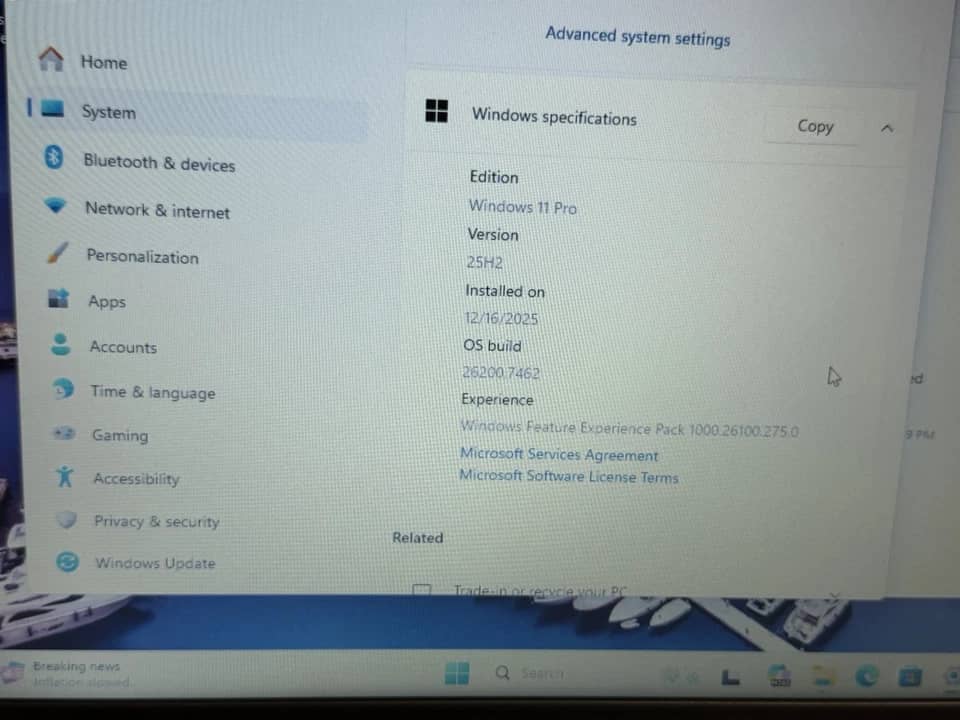Select the 12/16/2025 install date
This screenshot has width=960, height=720.
click(x=501, y=318)
